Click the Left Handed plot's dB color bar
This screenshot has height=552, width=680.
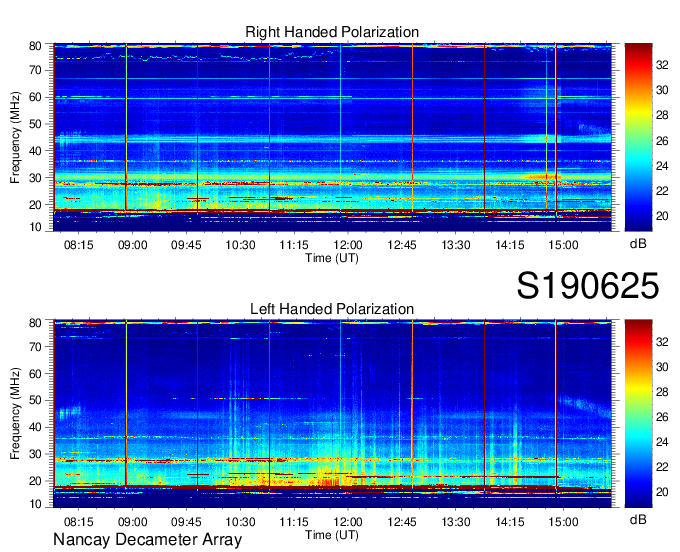638,414
